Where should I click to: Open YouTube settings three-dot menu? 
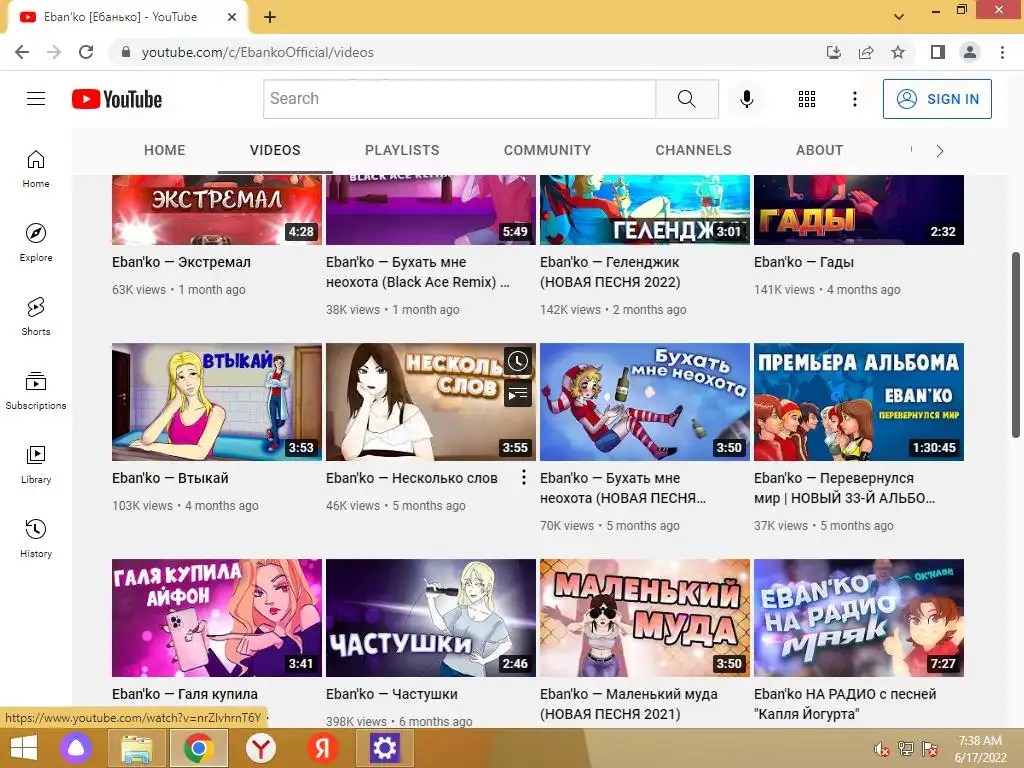pos(854,99)
